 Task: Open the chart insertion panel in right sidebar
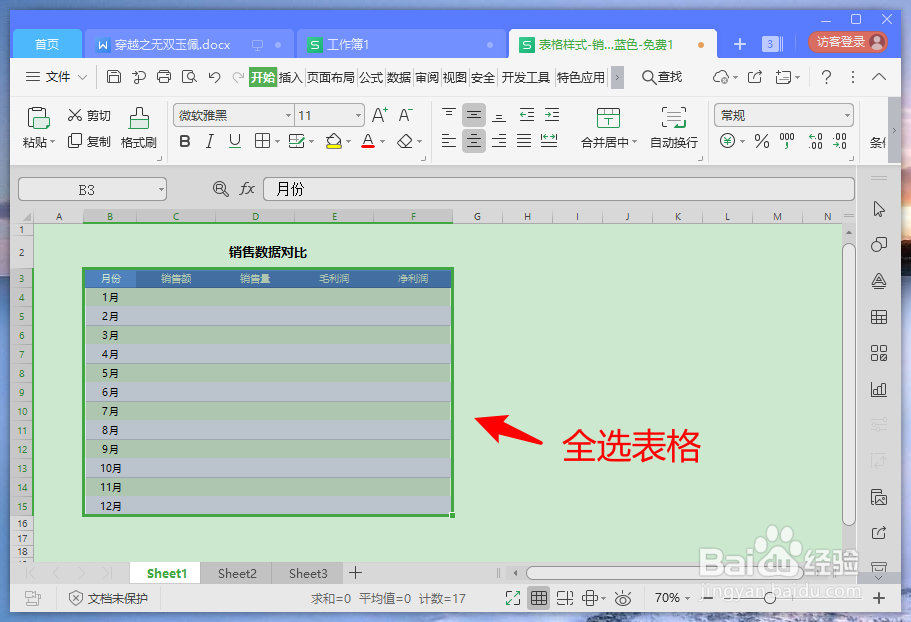coord(879,388)
